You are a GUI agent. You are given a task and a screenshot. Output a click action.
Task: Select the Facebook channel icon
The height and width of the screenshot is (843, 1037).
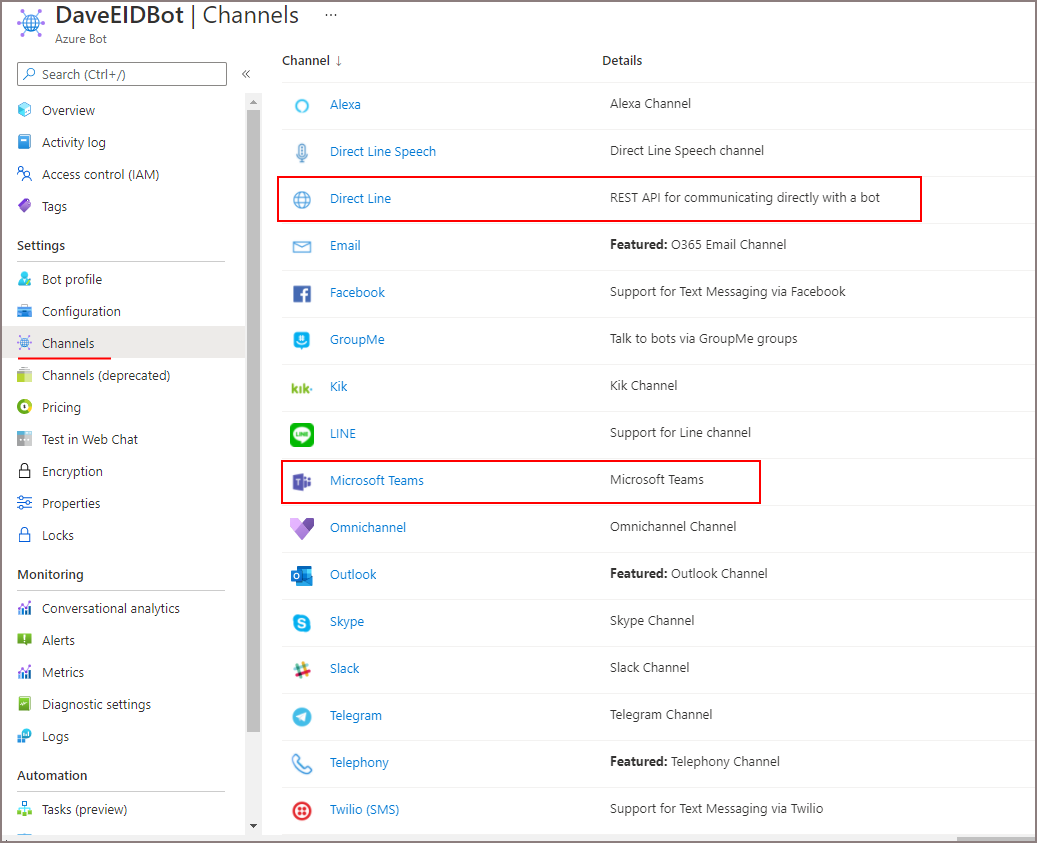coord(302,292)
